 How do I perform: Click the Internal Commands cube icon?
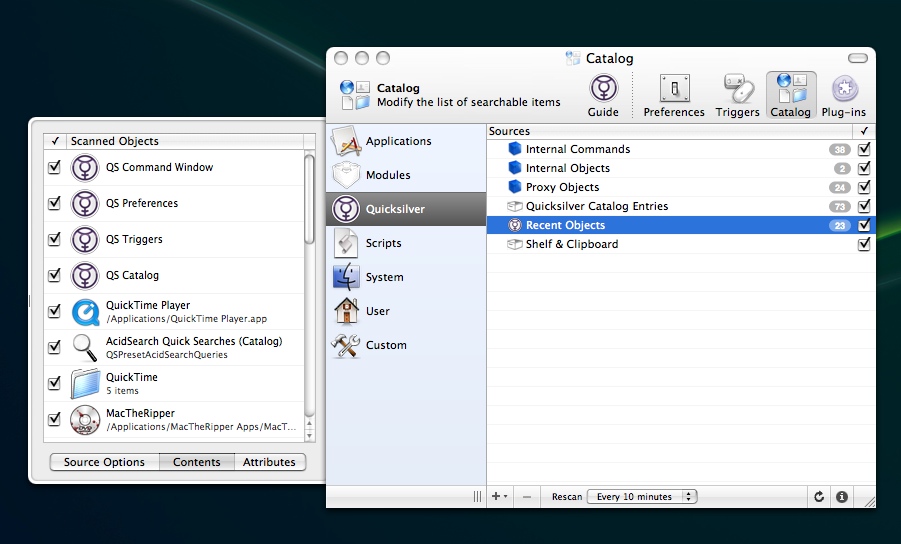[515, 149]
